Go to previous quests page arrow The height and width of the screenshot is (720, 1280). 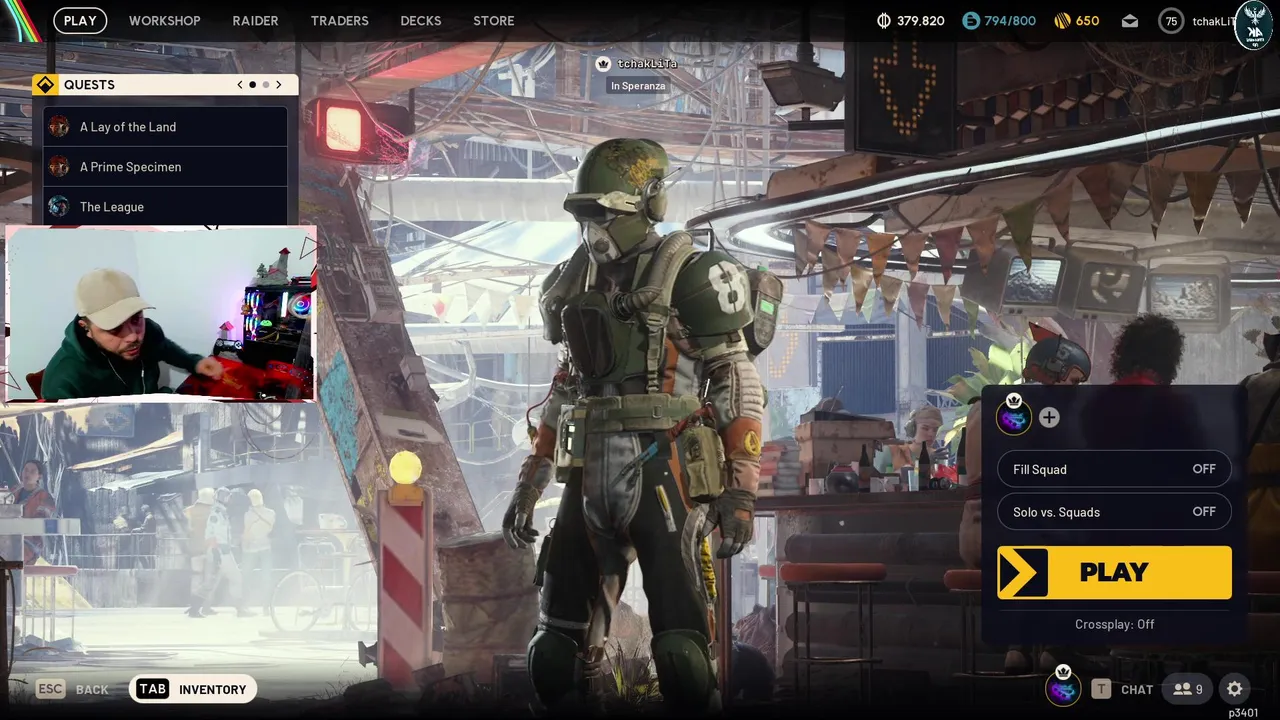pyautogui.click(x=239, y=85)
